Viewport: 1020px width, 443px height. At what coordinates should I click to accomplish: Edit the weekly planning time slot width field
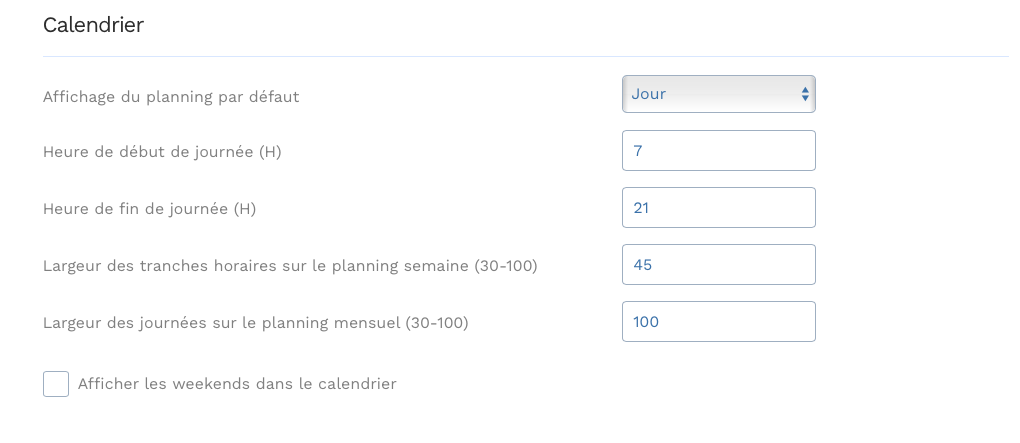tap(718, 265)
